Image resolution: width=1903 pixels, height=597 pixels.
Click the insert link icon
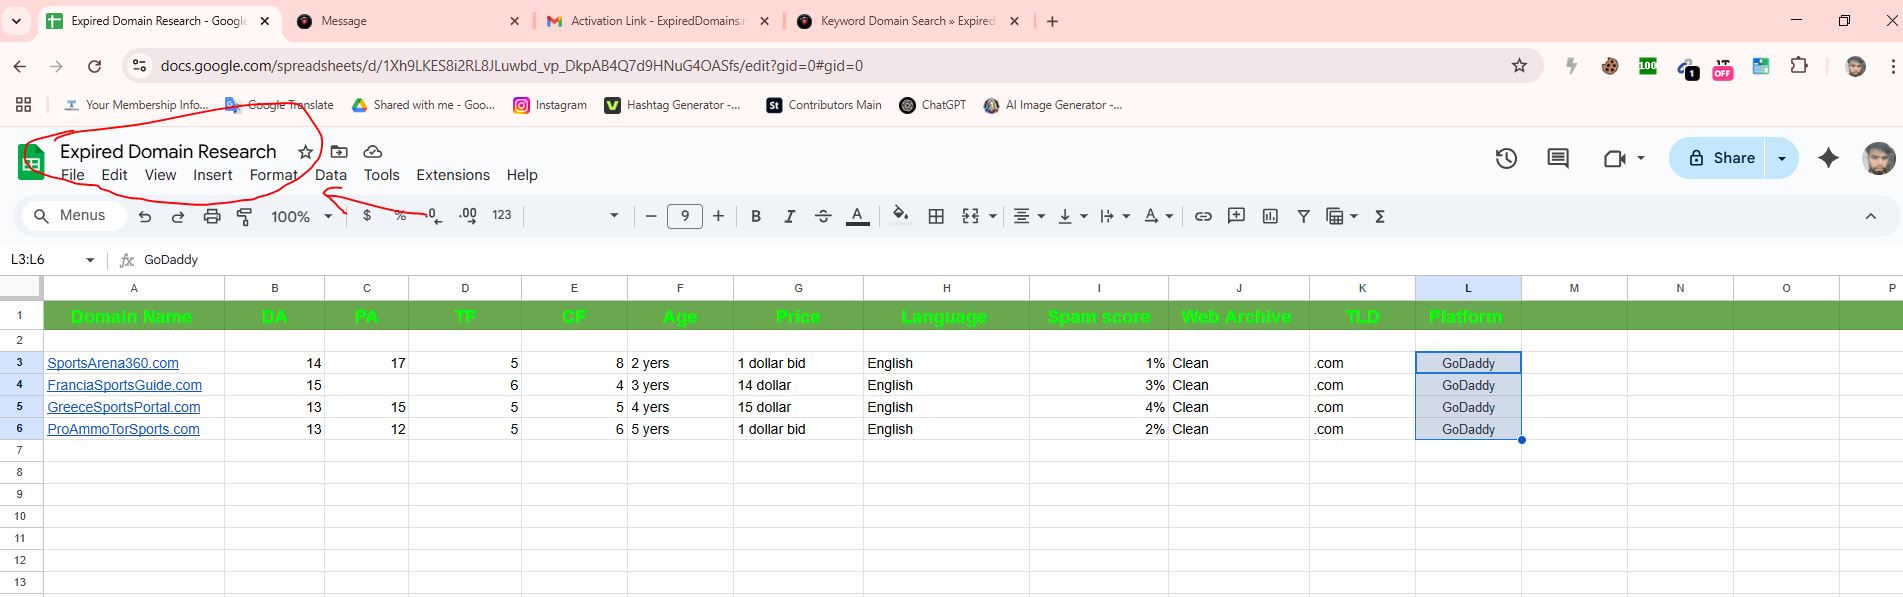coord(1203,216)
